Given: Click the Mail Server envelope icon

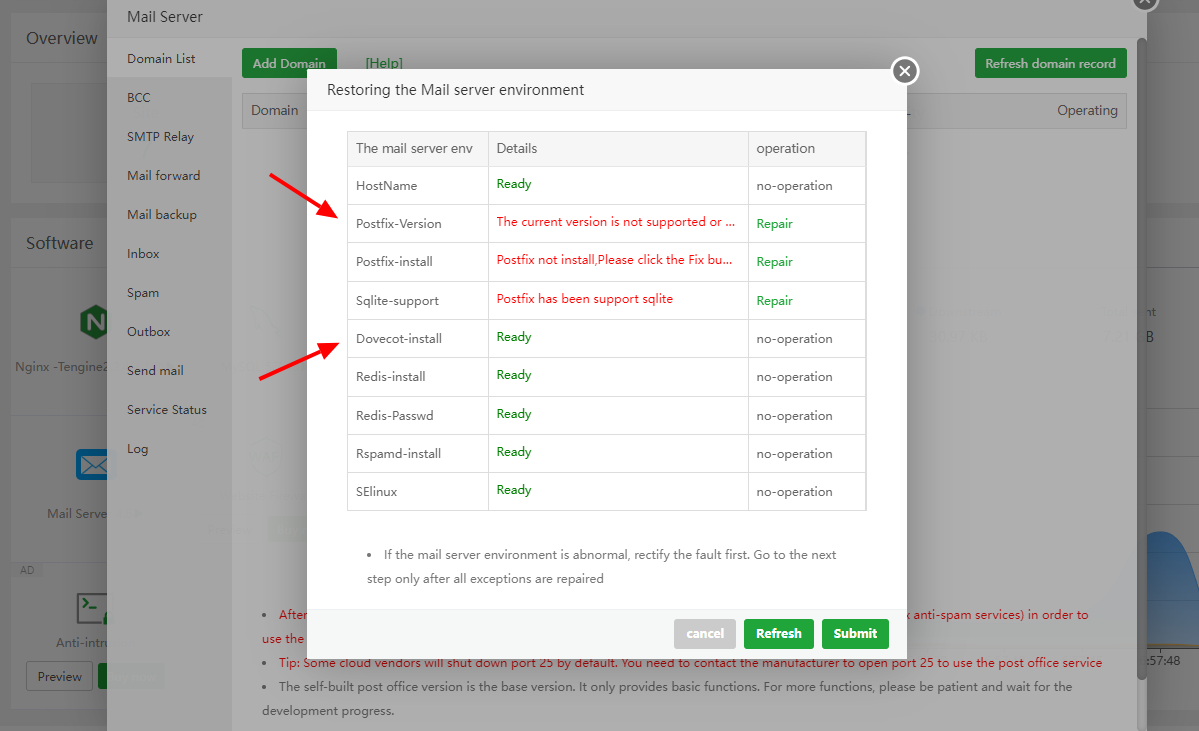Looking at the screenshot, I should click(92, 465).
